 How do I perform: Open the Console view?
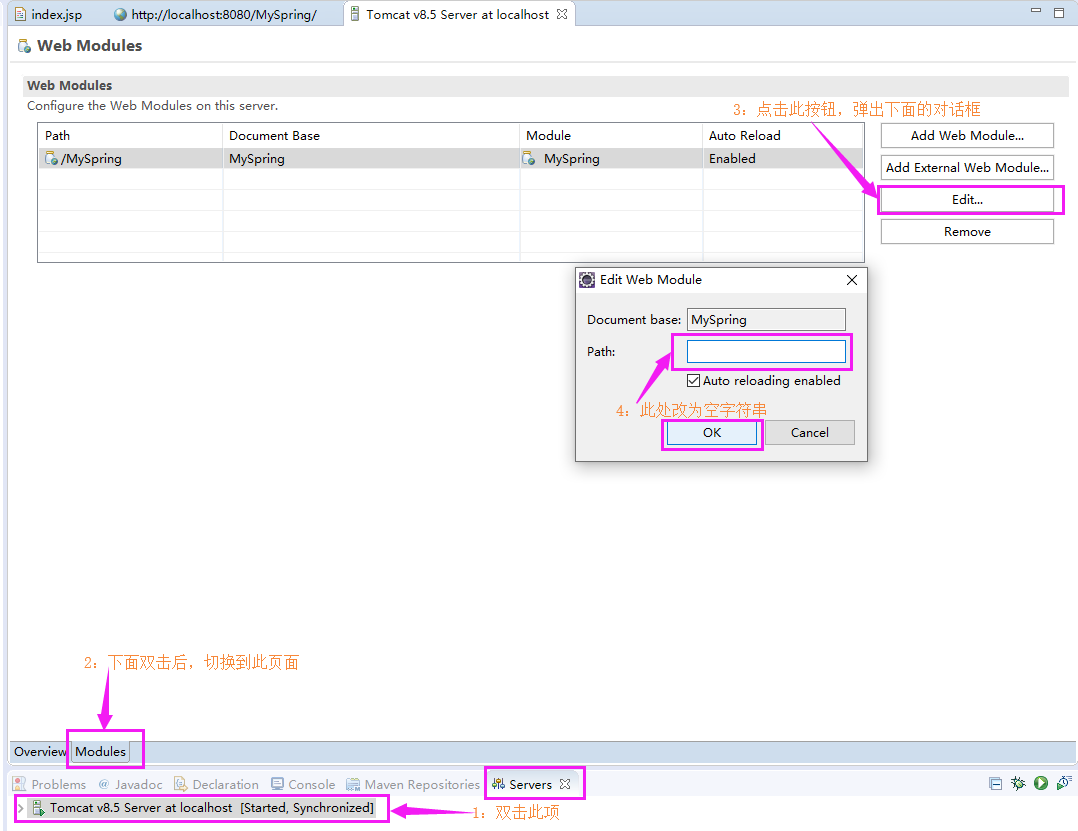point(303,784)
